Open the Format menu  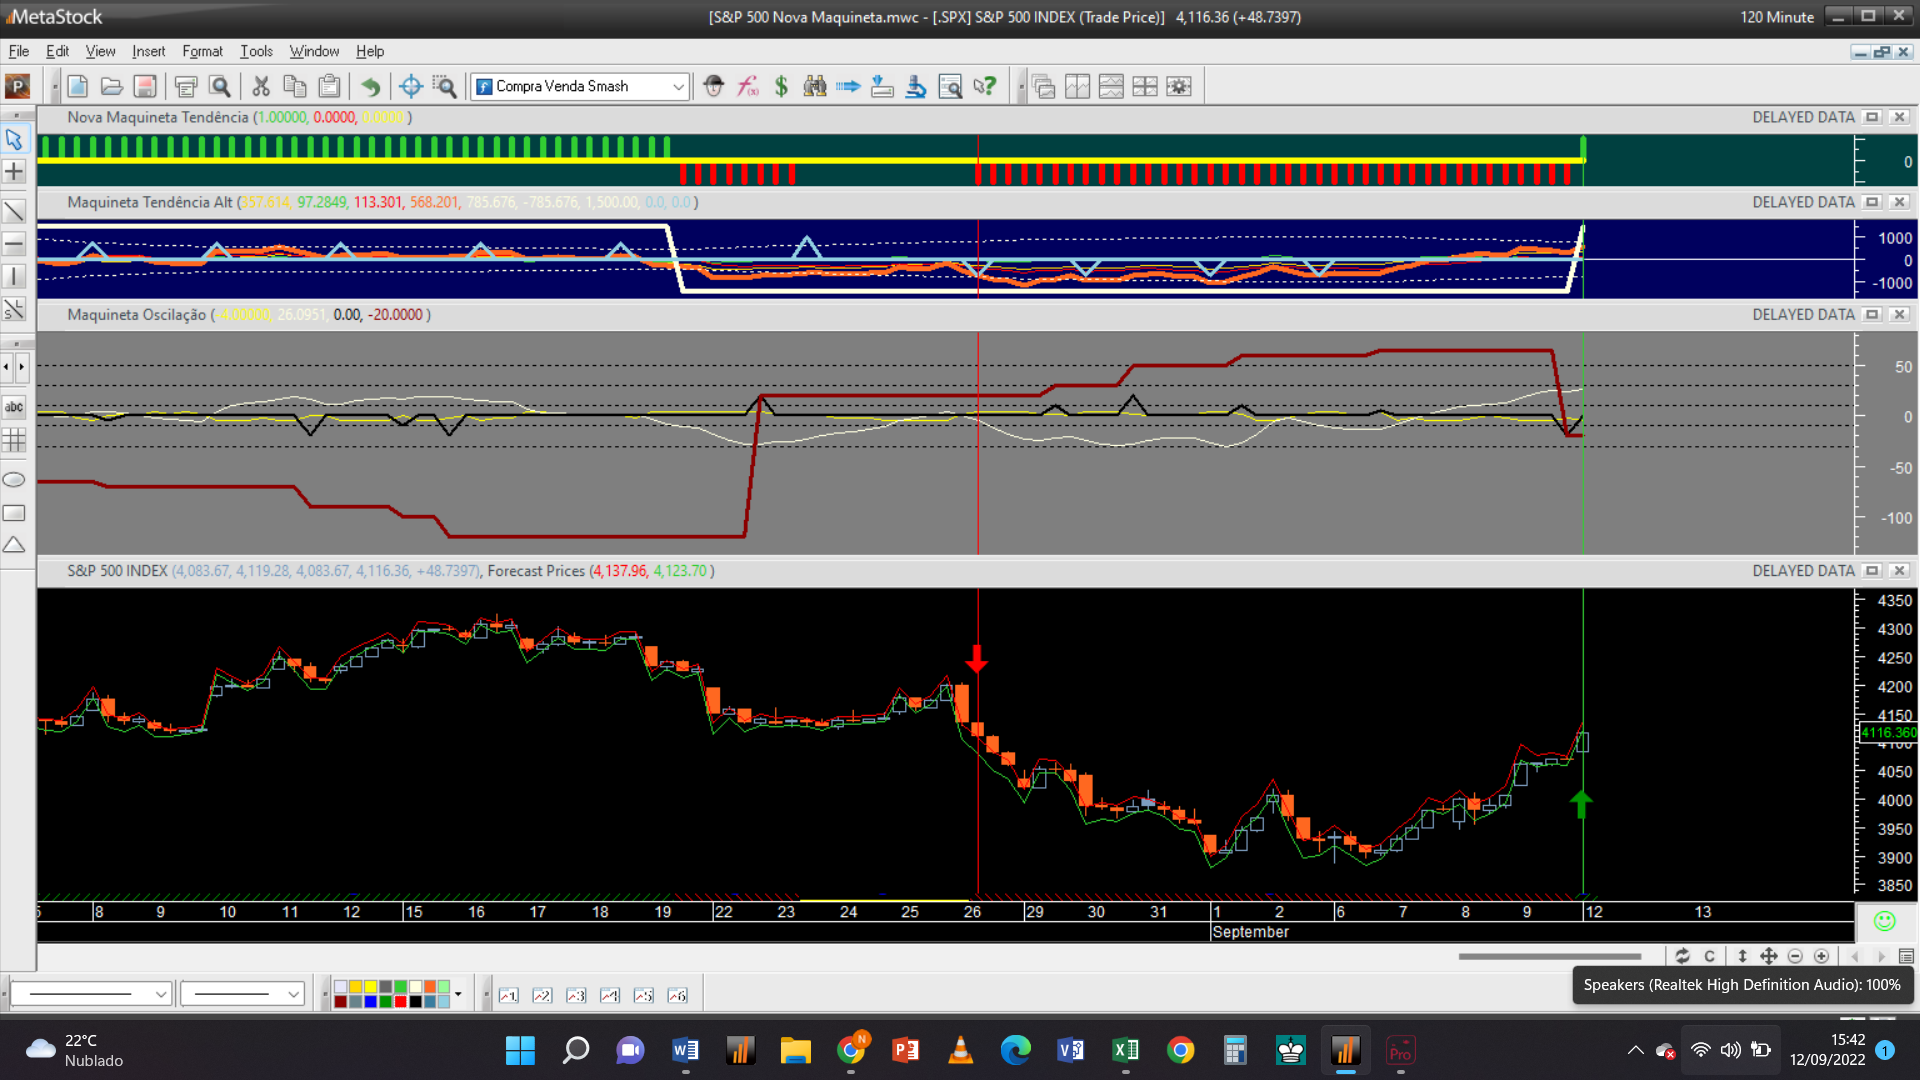click(x=202, y=51)
